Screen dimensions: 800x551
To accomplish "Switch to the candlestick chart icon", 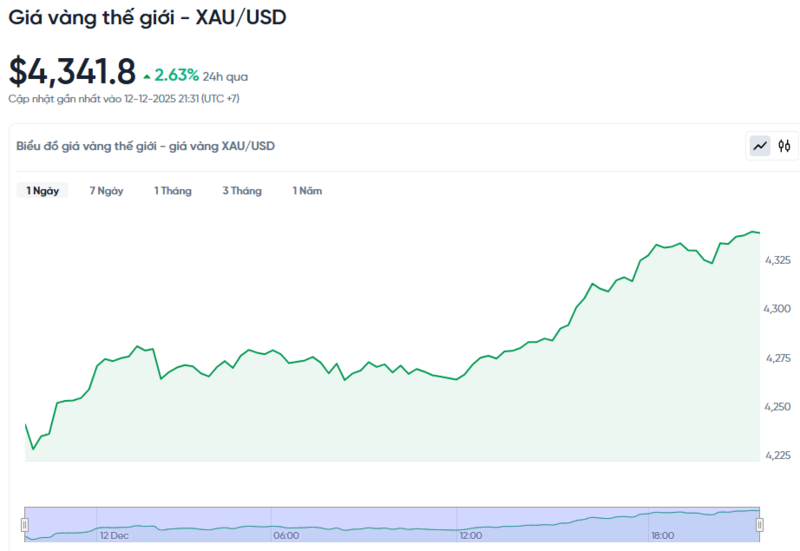I will coord(785,146).
